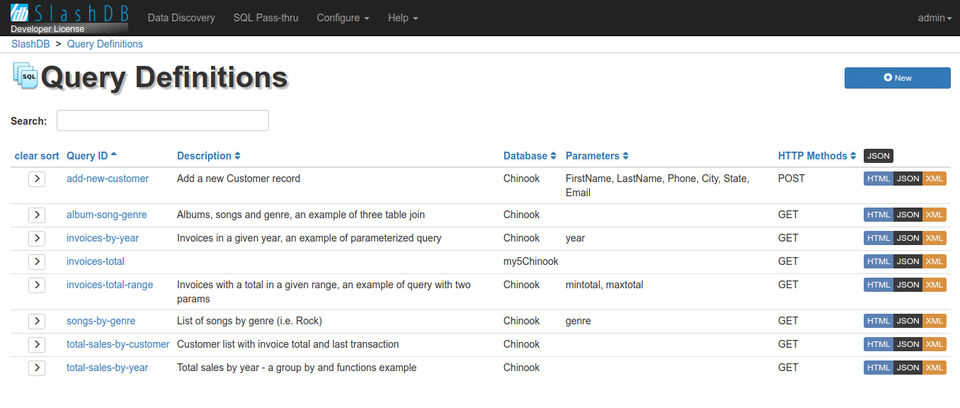Click the clear sort link

(x=36, y=156)
